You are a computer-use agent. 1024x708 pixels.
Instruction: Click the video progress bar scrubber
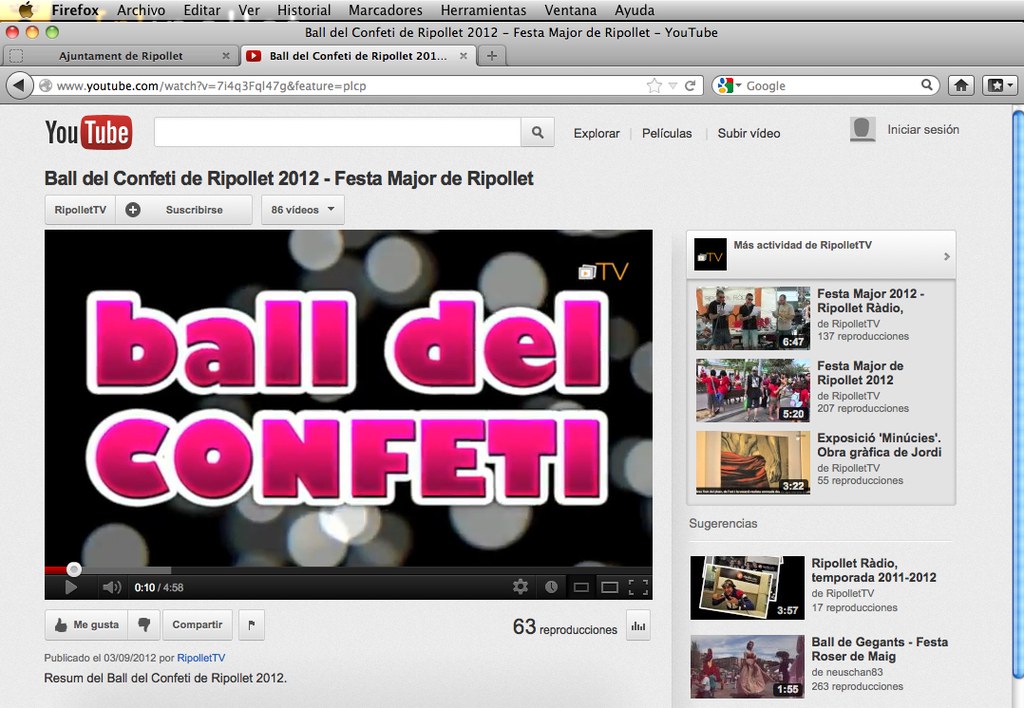tap(73, 569)
